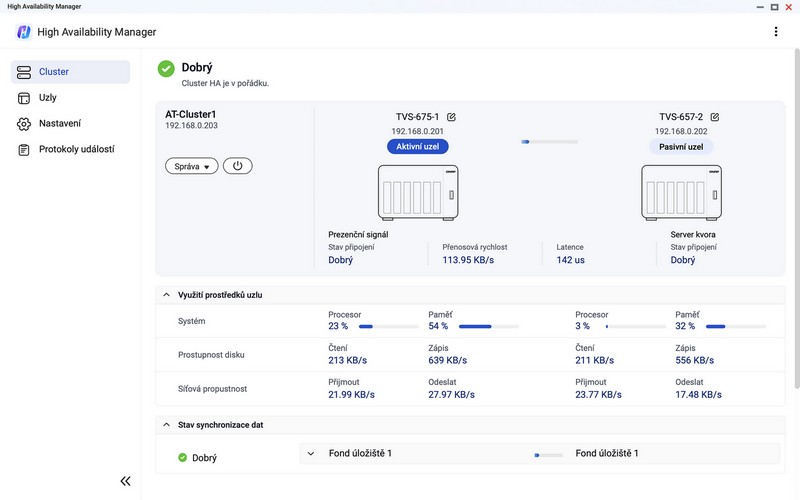Click Server kvora Dobrý status
800x500 pixels.
[683, 260]
